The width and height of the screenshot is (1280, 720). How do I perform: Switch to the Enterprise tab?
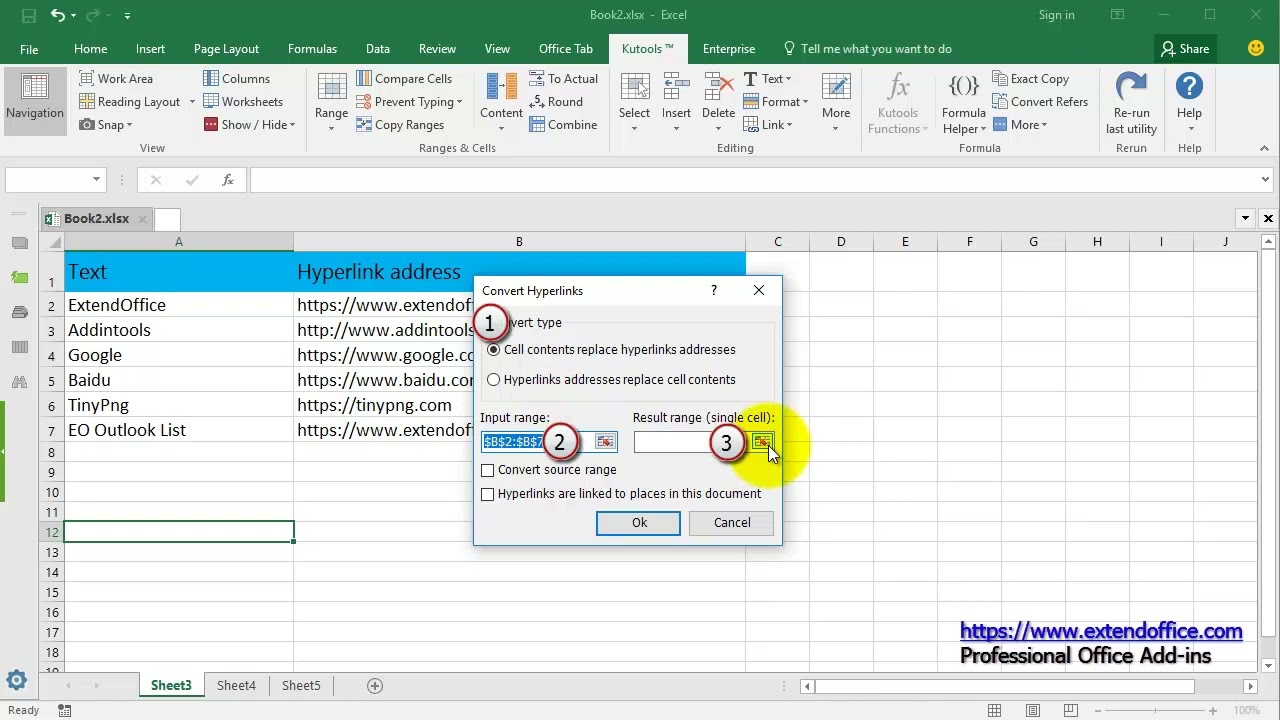tap(729, 49)
